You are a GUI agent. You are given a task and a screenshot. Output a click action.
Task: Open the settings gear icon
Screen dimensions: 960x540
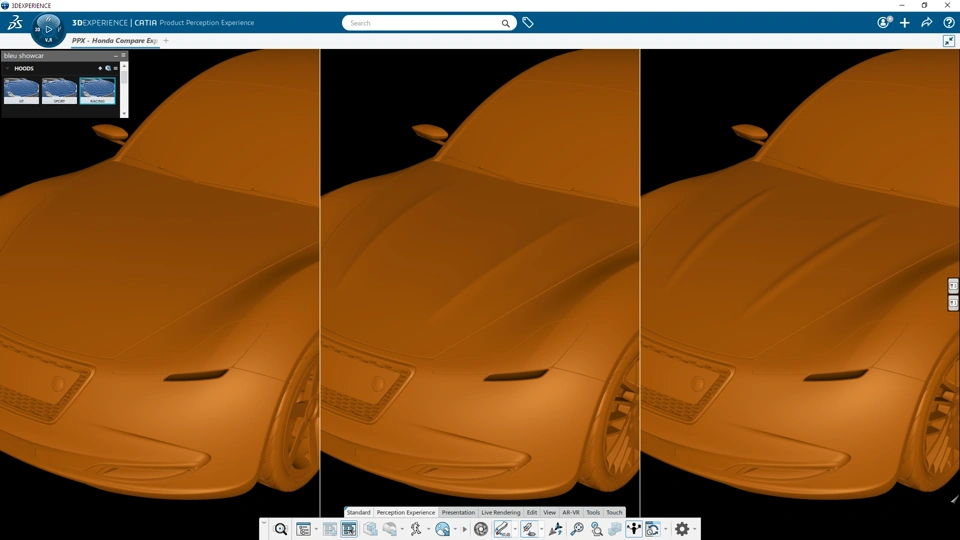pos(682,529)
